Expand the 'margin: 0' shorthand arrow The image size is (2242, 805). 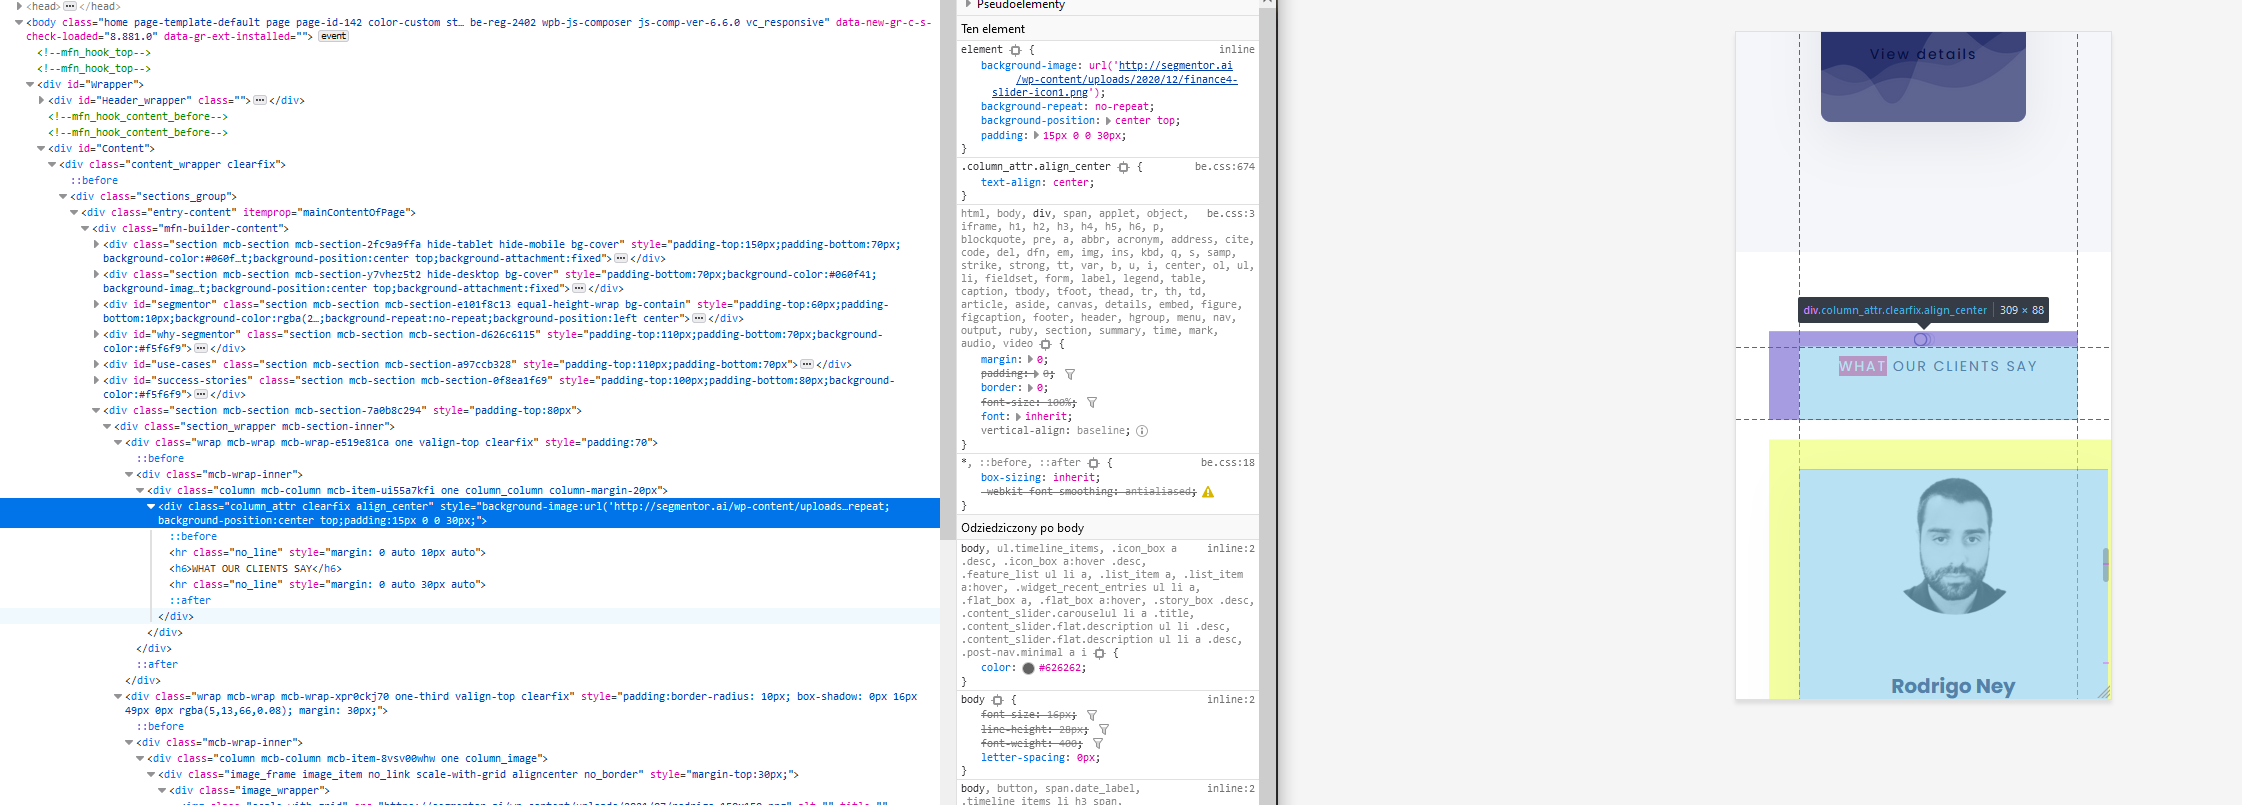(x=1030, y=359)
